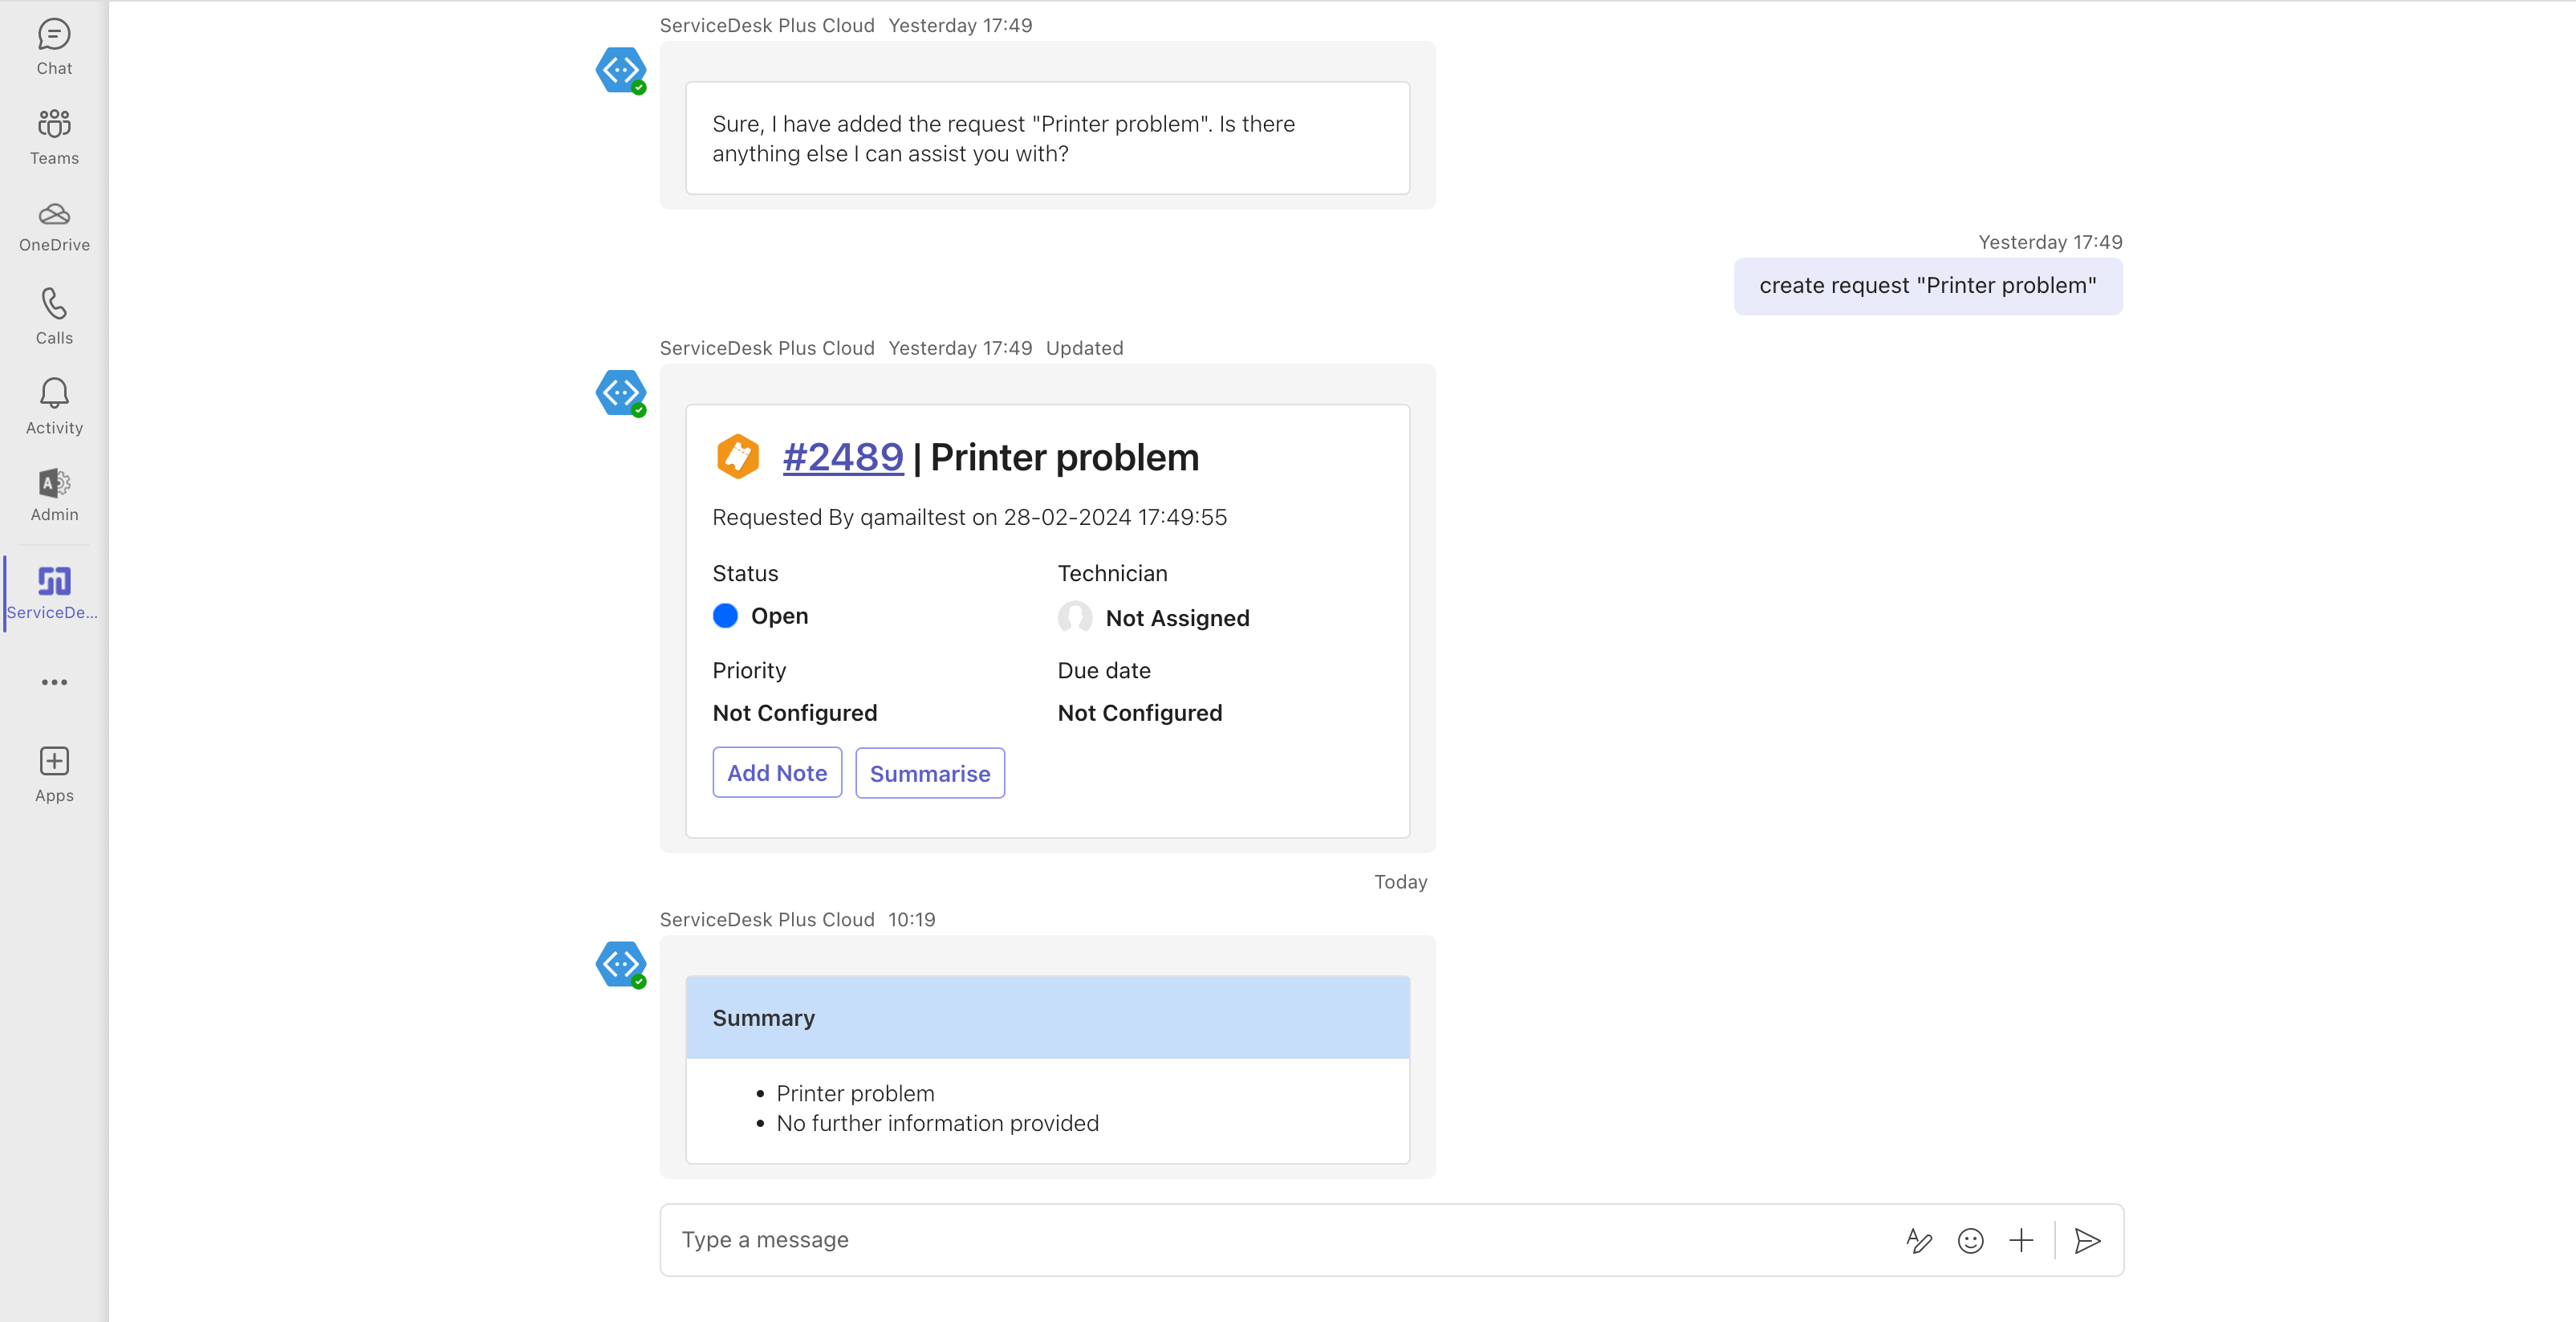The image size is (2576, 1322).
Task: Click the plus actions icon in compose box
Action: click(2021, 1240)
